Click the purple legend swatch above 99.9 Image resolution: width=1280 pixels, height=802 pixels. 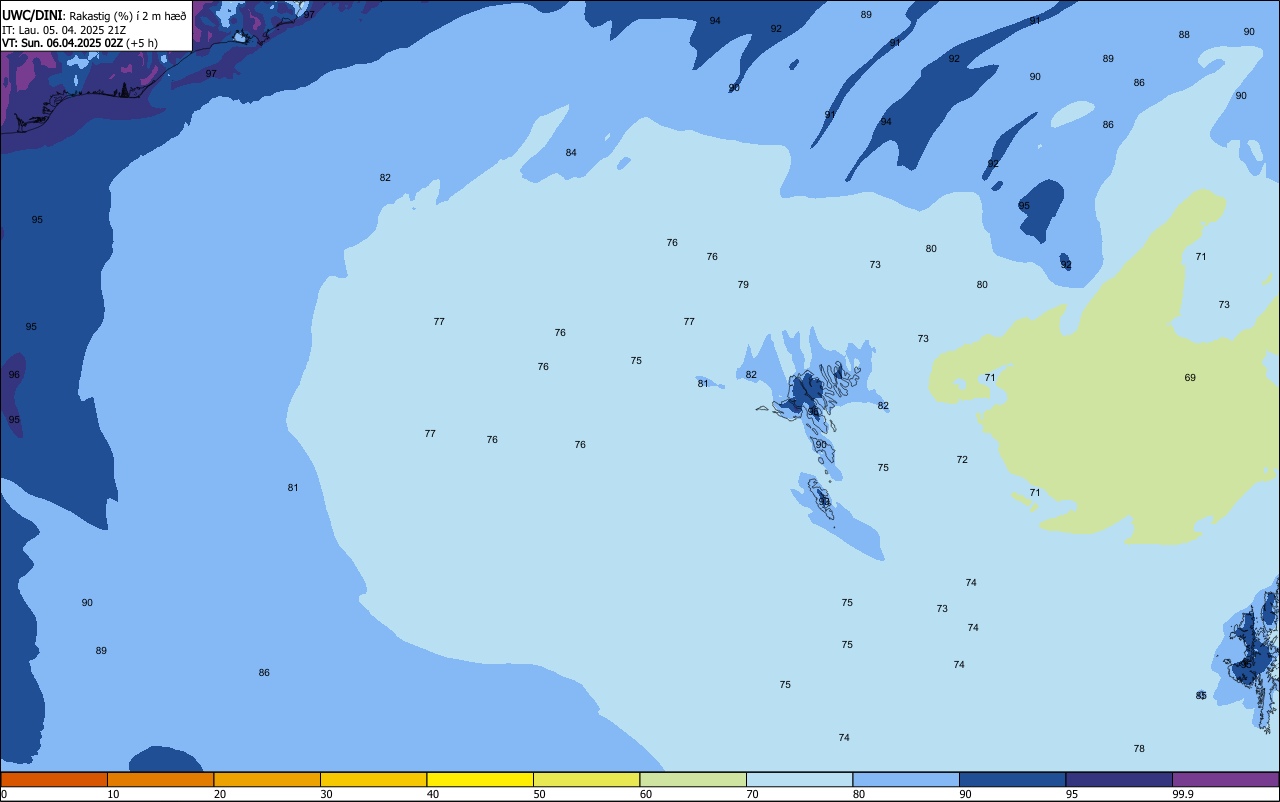coord(1225,779)
